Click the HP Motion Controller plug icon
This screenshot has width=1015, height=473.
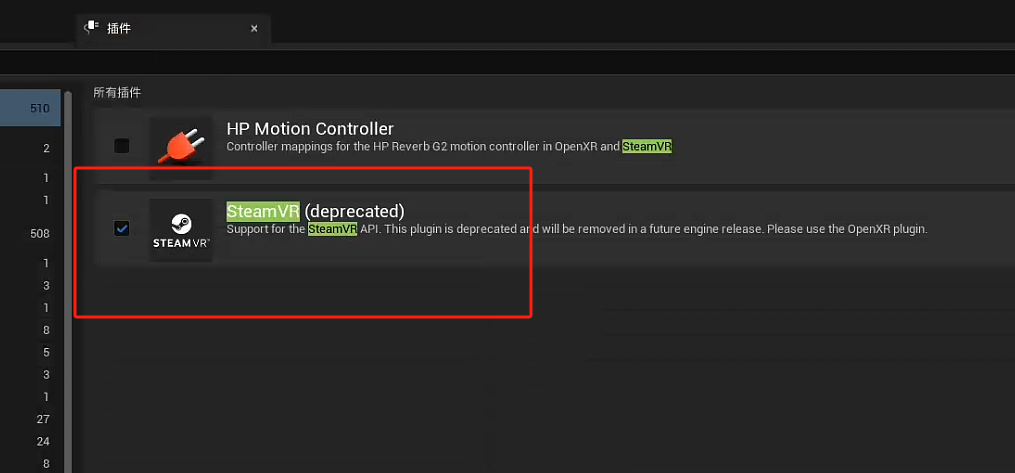(x=181, y=148)
